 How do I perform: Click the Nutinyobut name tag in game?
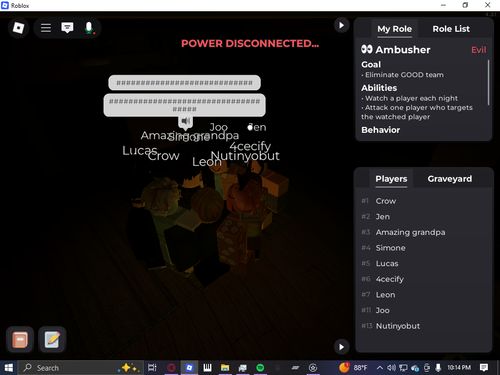coord(245,156)
